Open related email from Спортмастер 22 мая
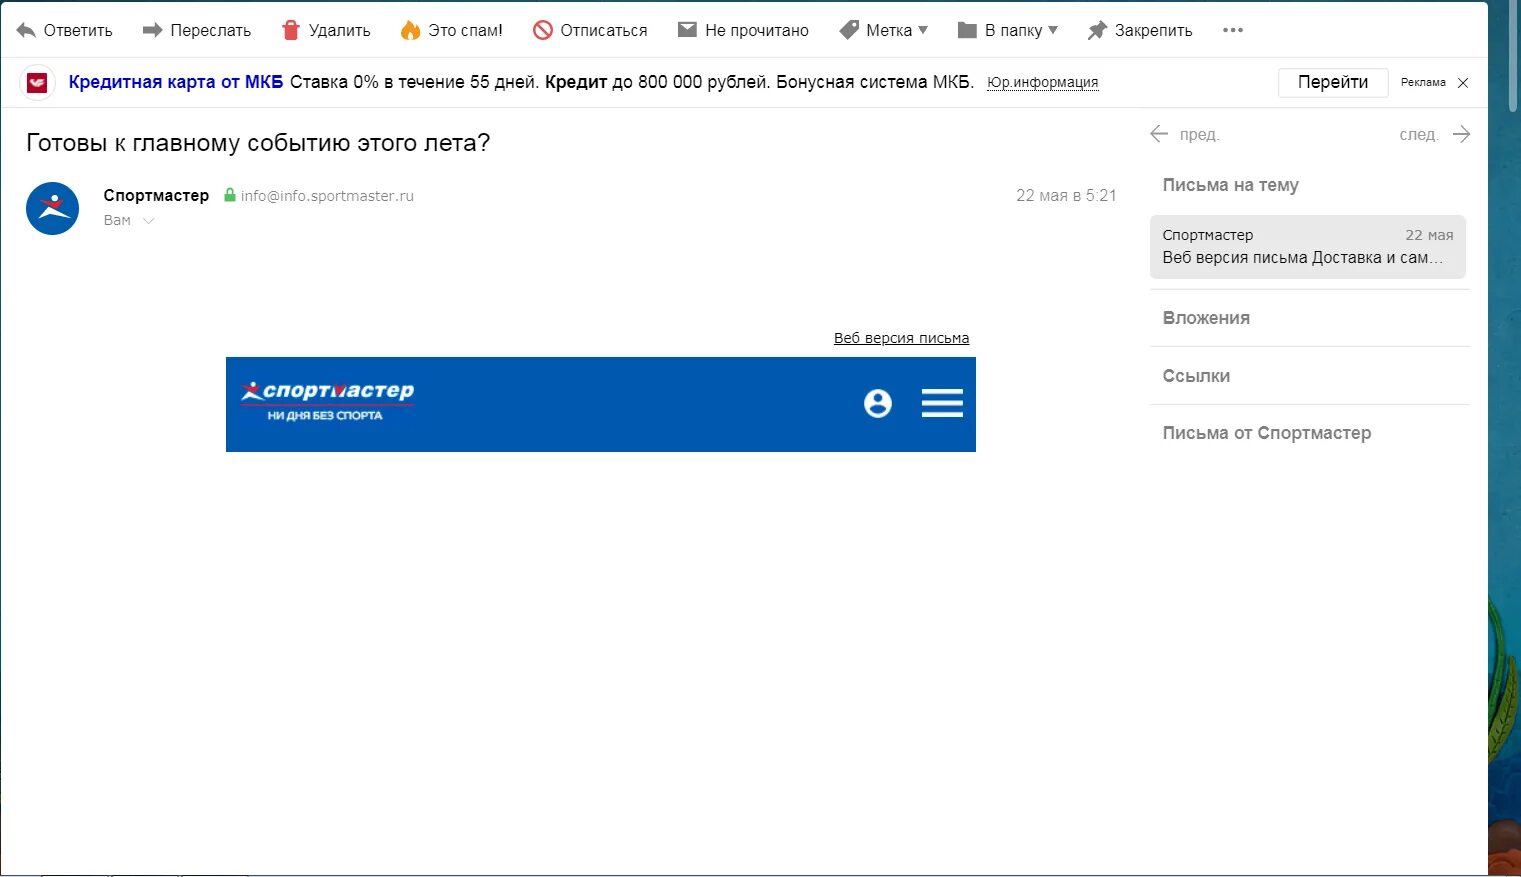 [1308, 246]
